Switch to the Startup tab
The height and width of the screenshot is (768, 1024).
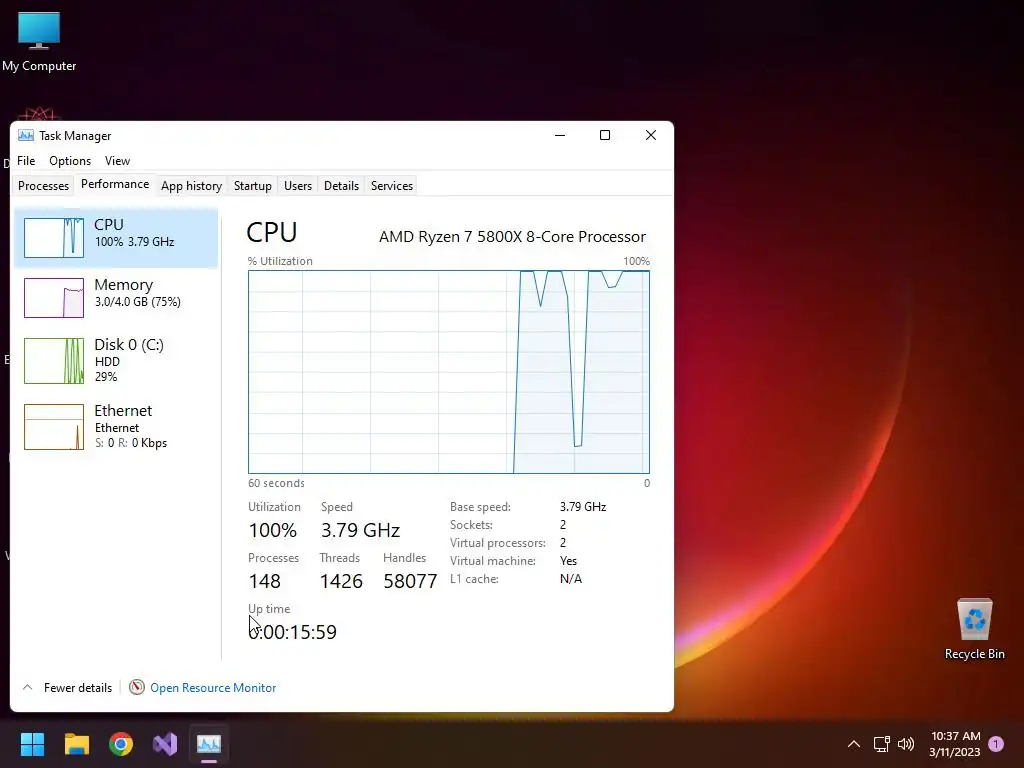253,185
